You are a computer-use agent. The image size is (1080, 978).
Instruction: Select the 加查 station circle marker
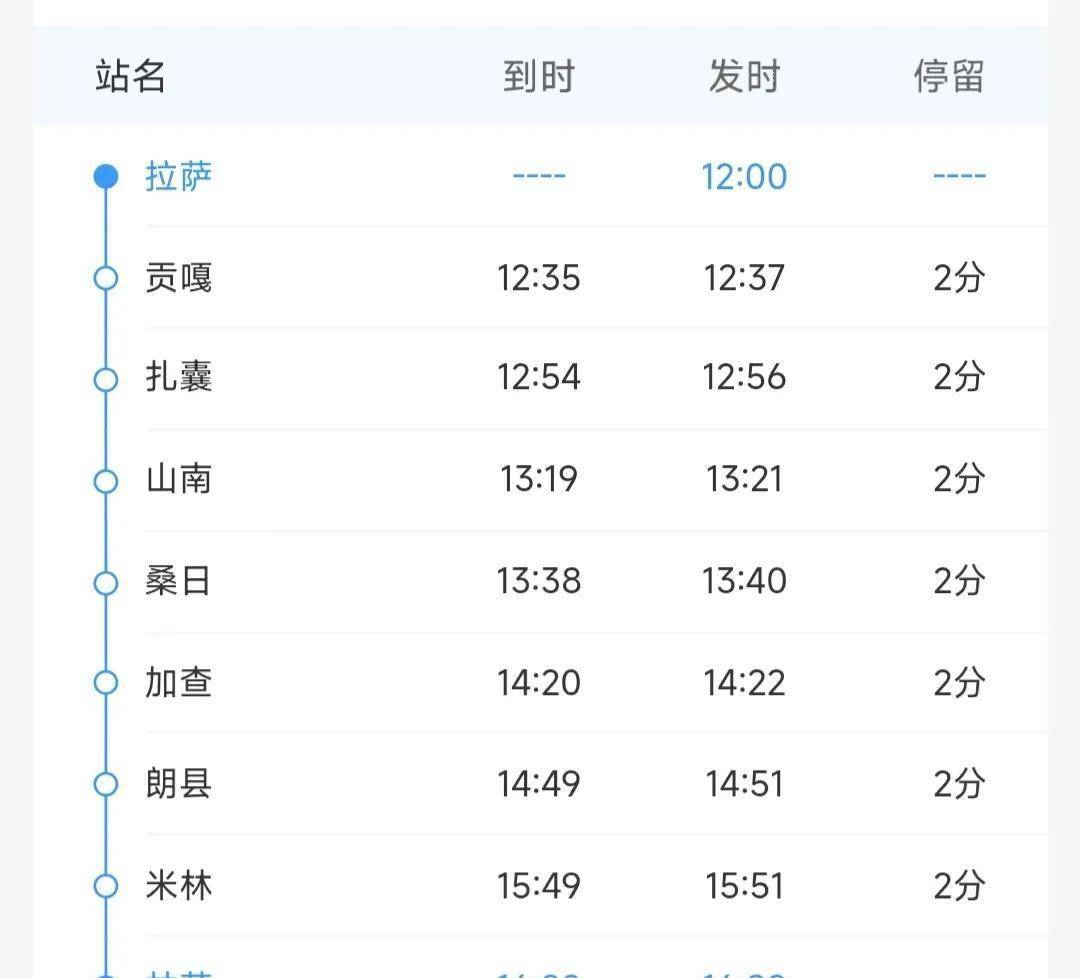tap(106, 683)
